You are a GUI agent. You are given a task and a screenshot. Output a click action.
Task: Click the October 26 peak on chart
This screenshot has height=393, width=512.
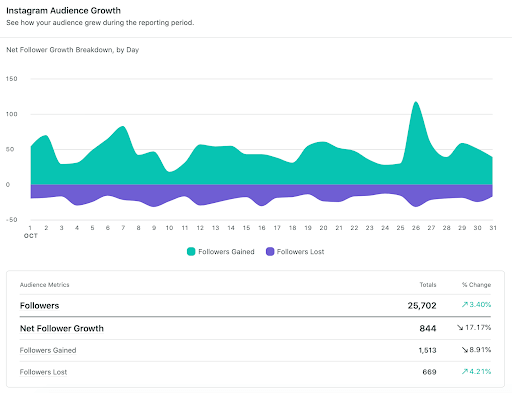[416, 102]
